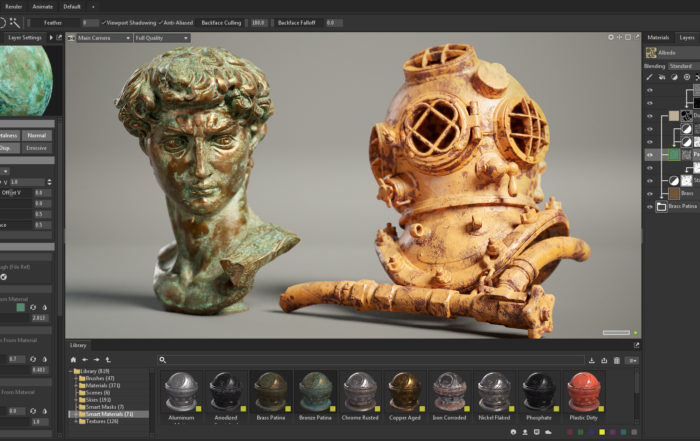Image resolution: width=700 pixels, height=441 pixels.
Task: Open the Main Camera dropdown
Action: [104, 38]
